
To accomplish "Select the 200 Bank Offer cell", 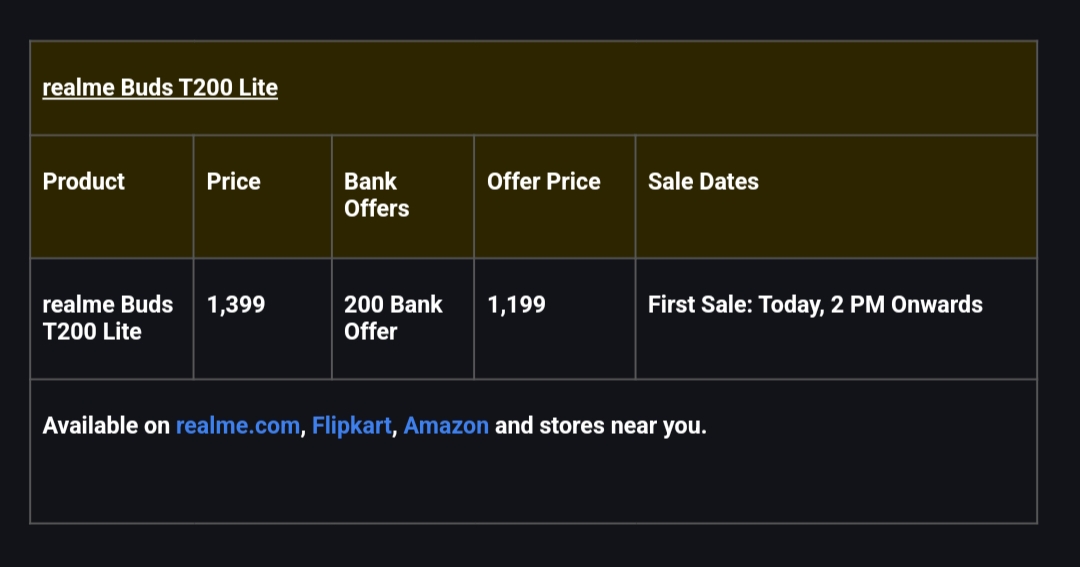I will (x=393, y=318).
